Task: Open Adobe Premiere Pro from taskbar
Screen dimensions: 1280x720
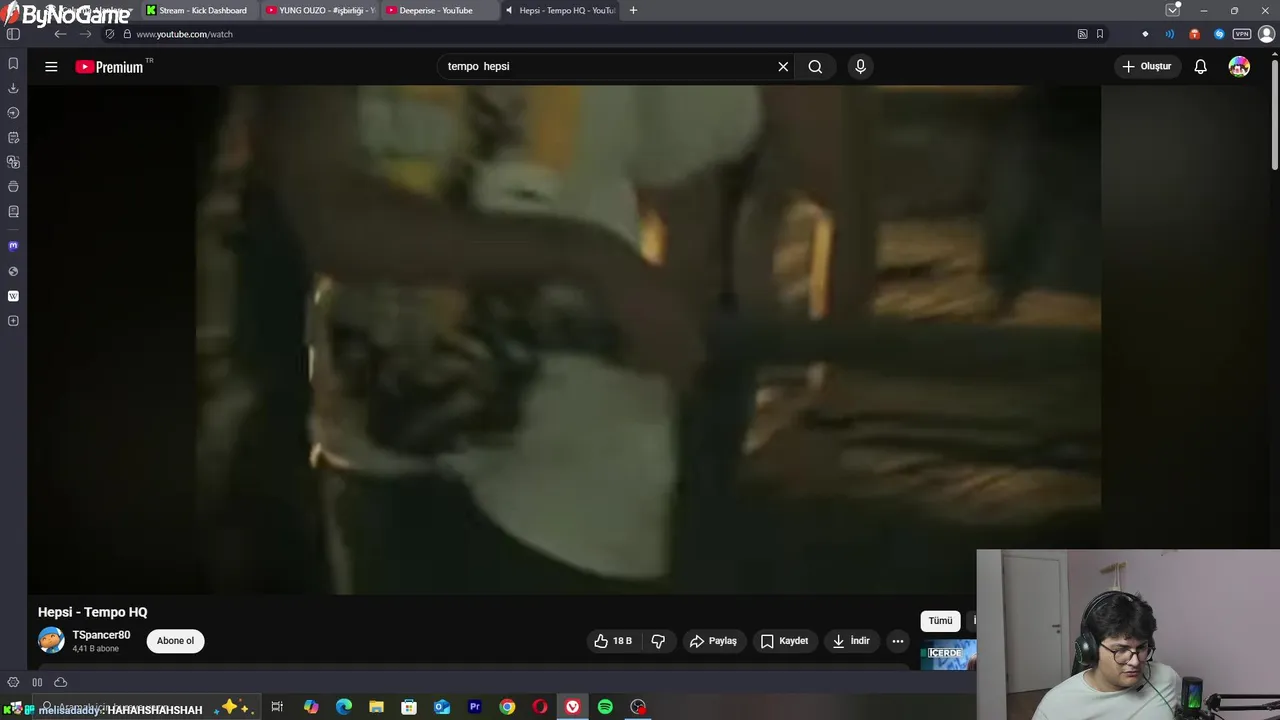Action: point(475,707)
